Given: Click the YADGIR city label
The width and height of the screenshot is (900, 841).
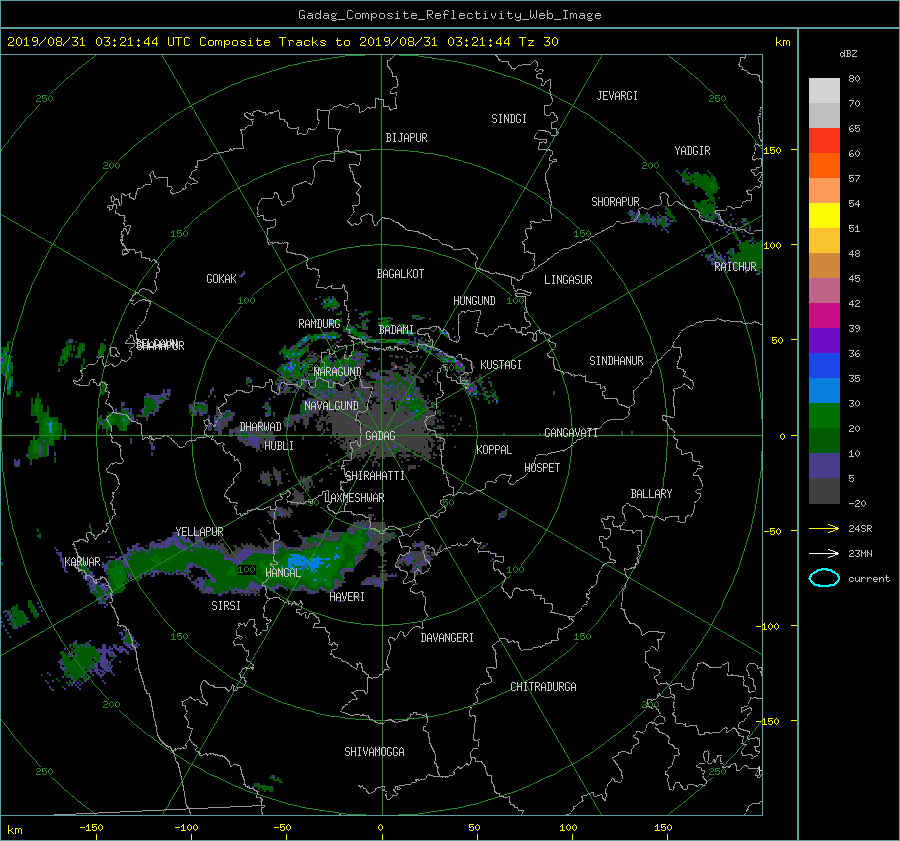Looking at the screenshot, I should (692, 151).
